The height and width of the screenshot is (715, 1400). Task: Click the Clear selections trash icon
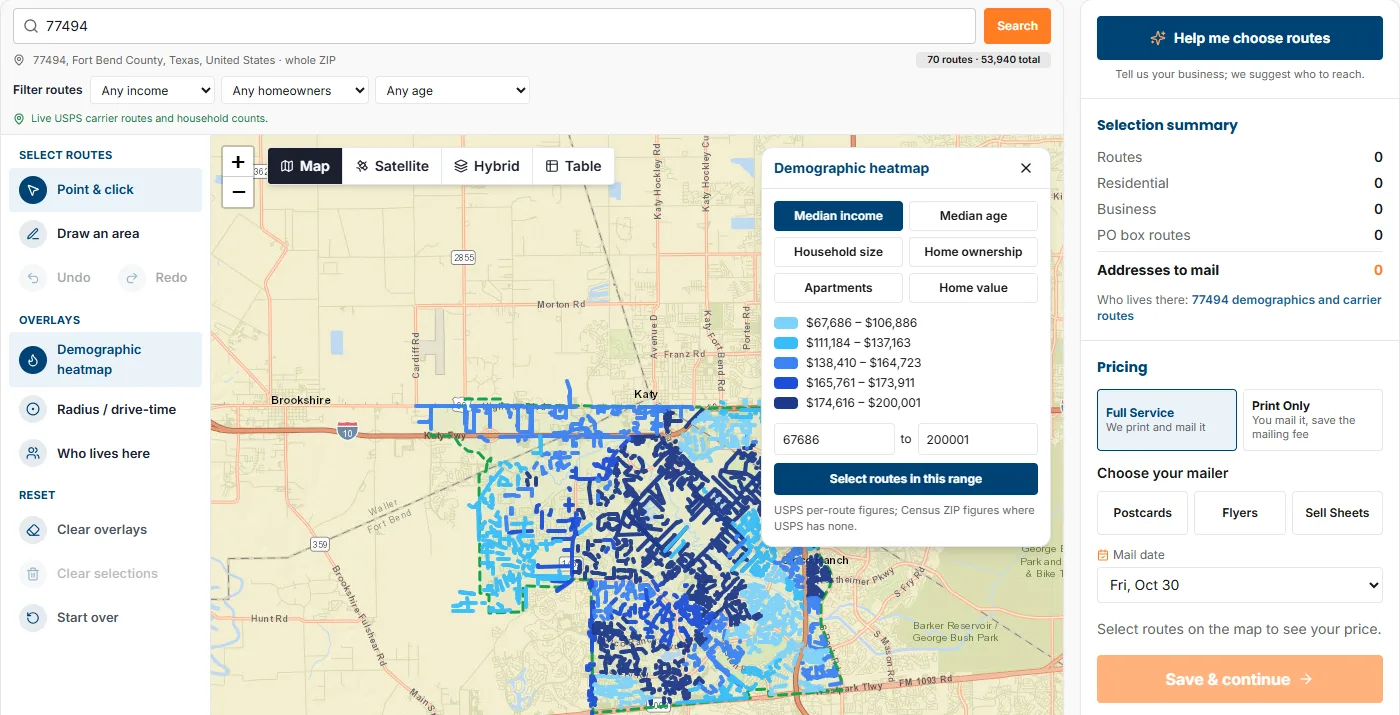[x=33, y=574]
